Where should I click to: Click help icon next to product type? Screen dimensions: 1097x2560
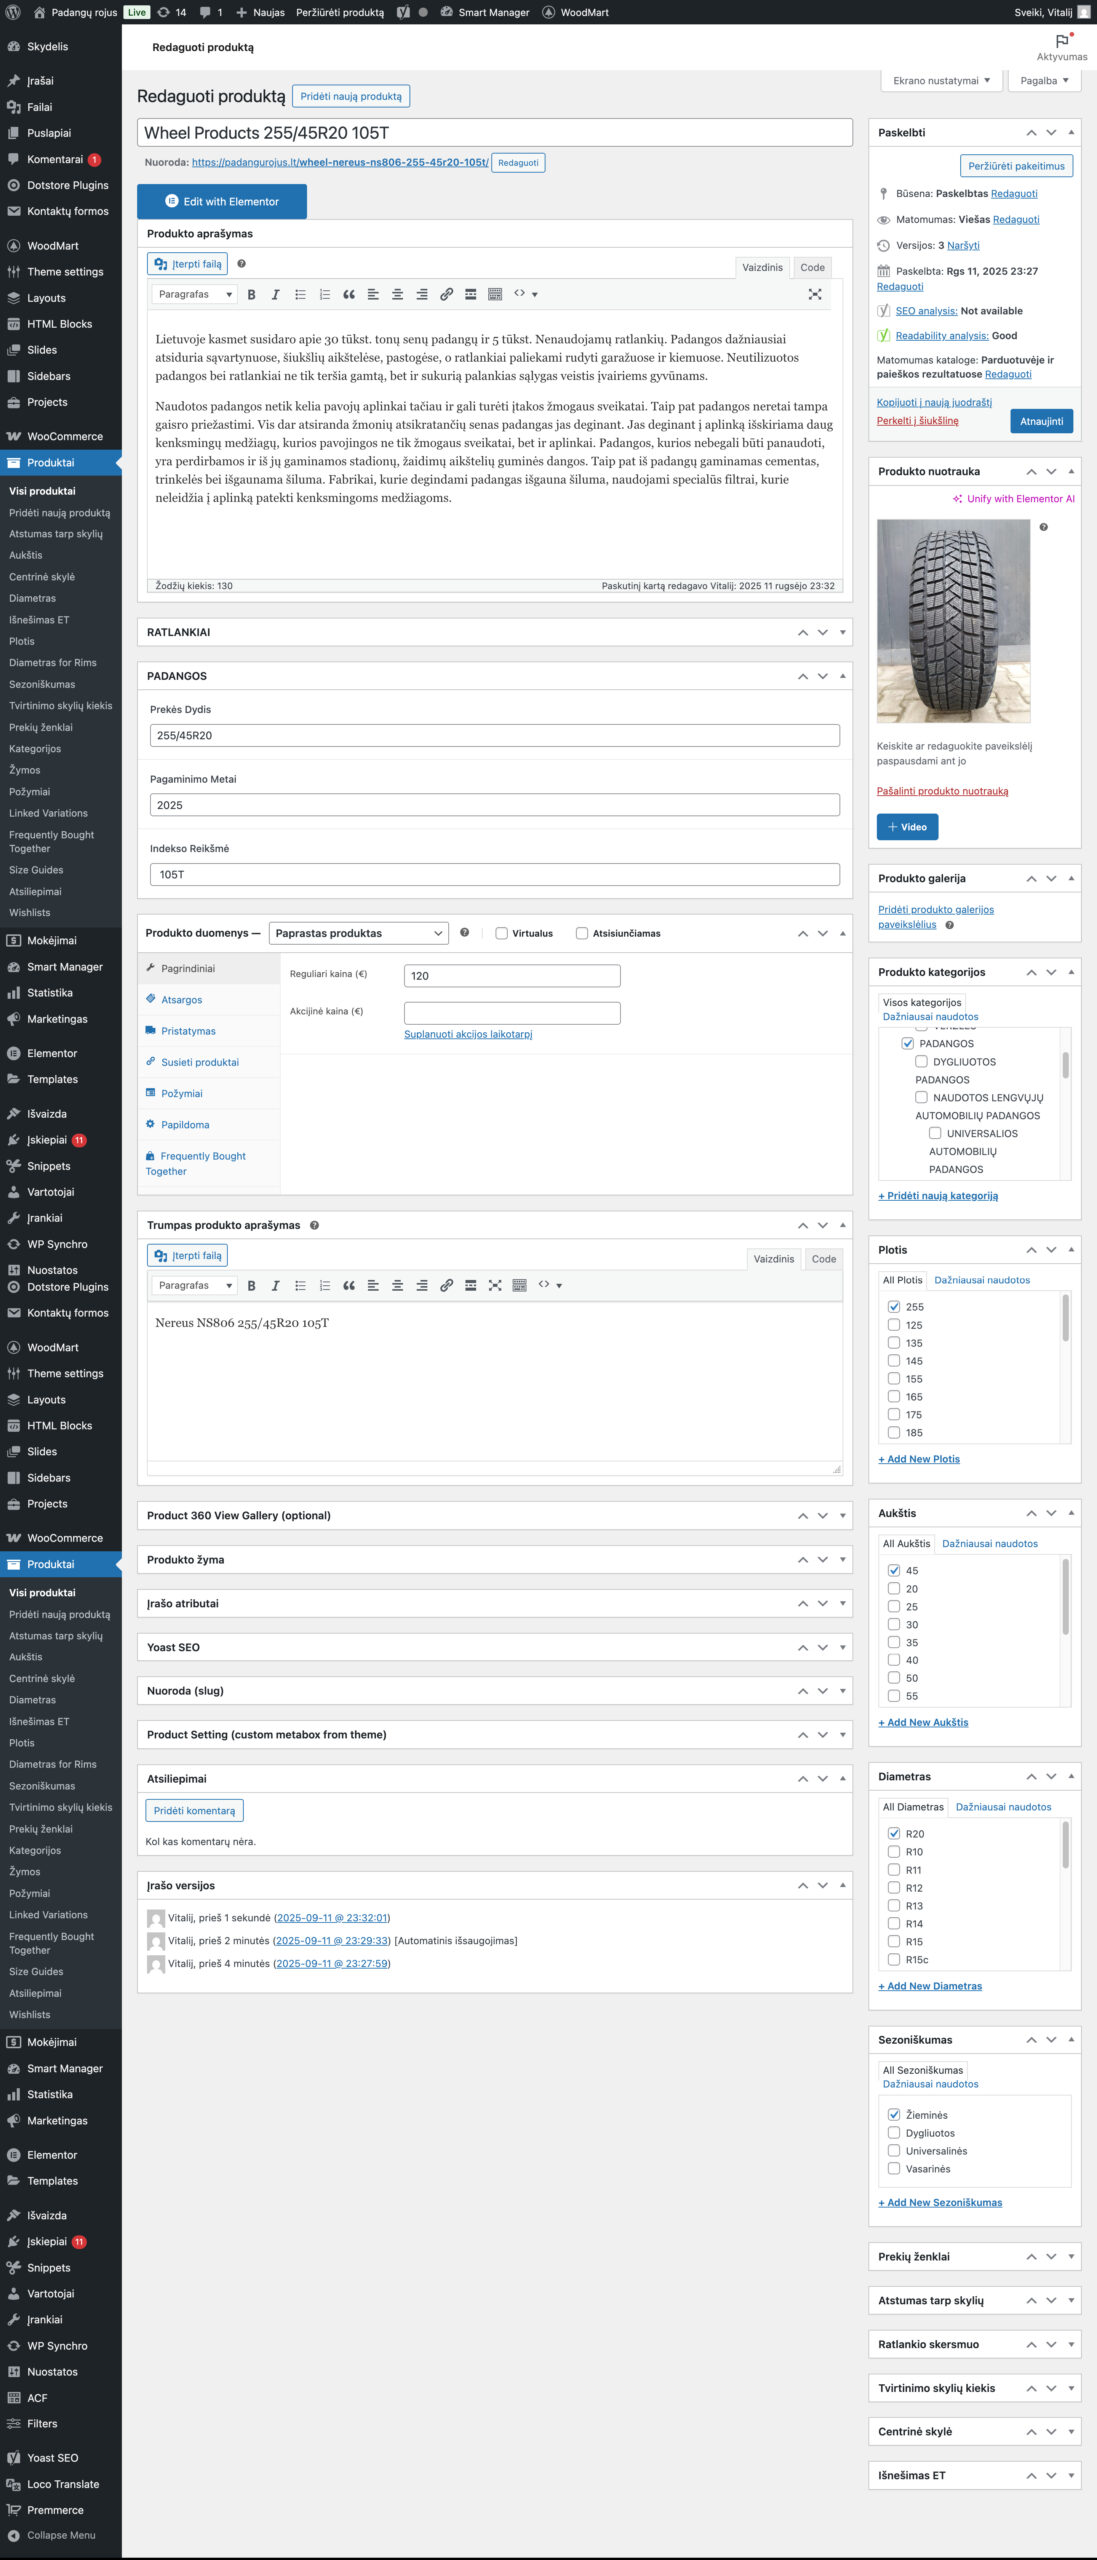pyautogui.click(x=464, y=932)
